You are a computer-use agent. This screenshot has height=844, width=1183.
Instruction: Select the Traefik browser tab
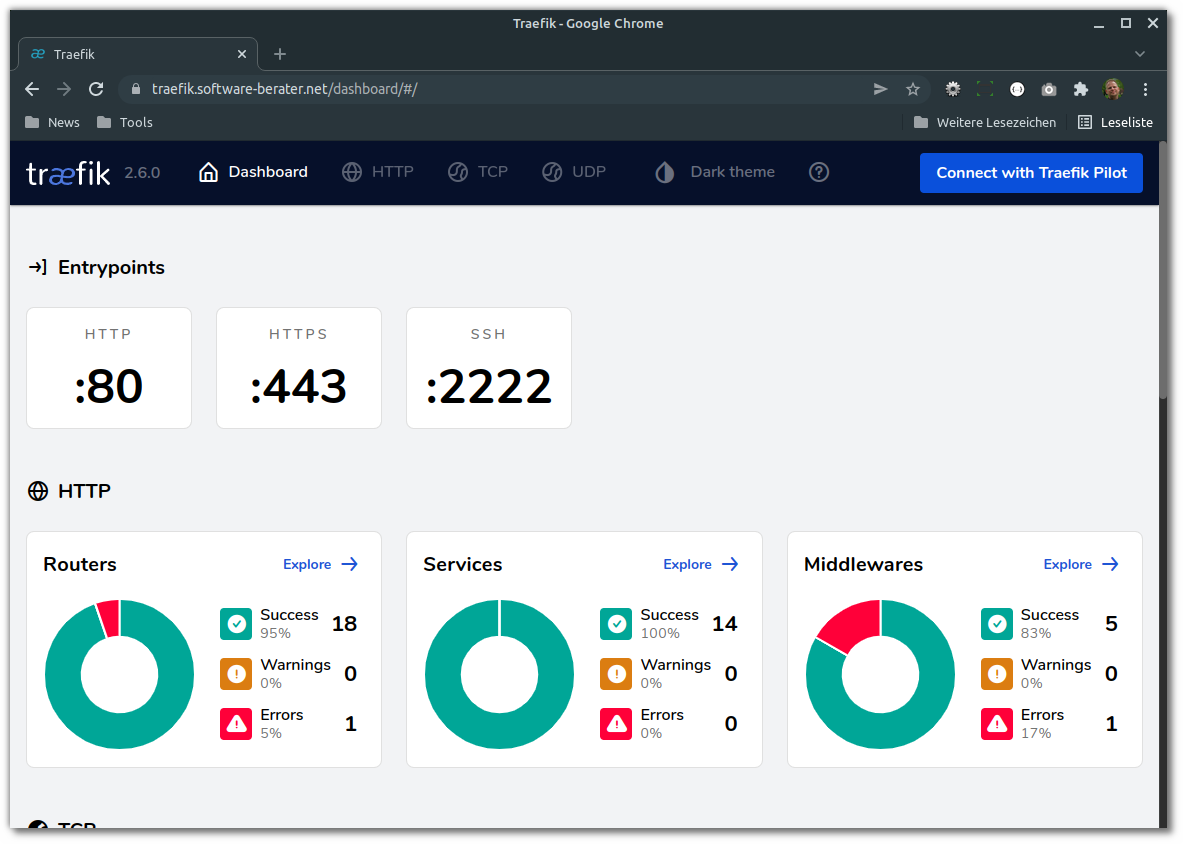click(x=138, y=54)
